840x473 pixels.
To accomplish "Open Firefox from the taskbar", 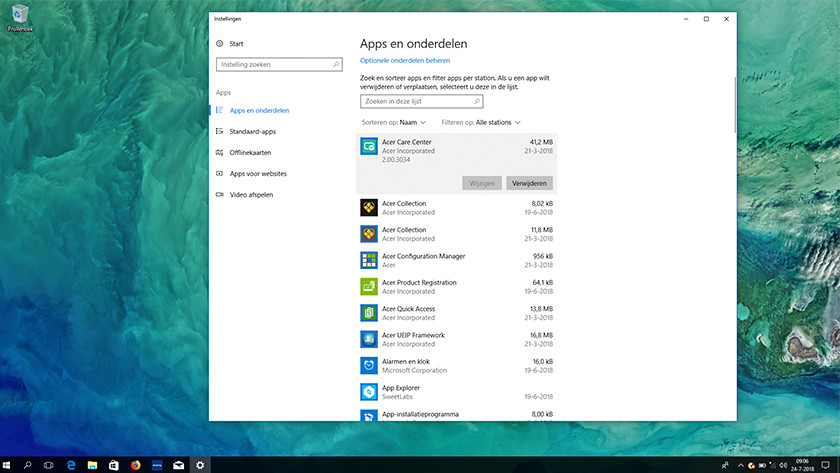I will 136,465.
